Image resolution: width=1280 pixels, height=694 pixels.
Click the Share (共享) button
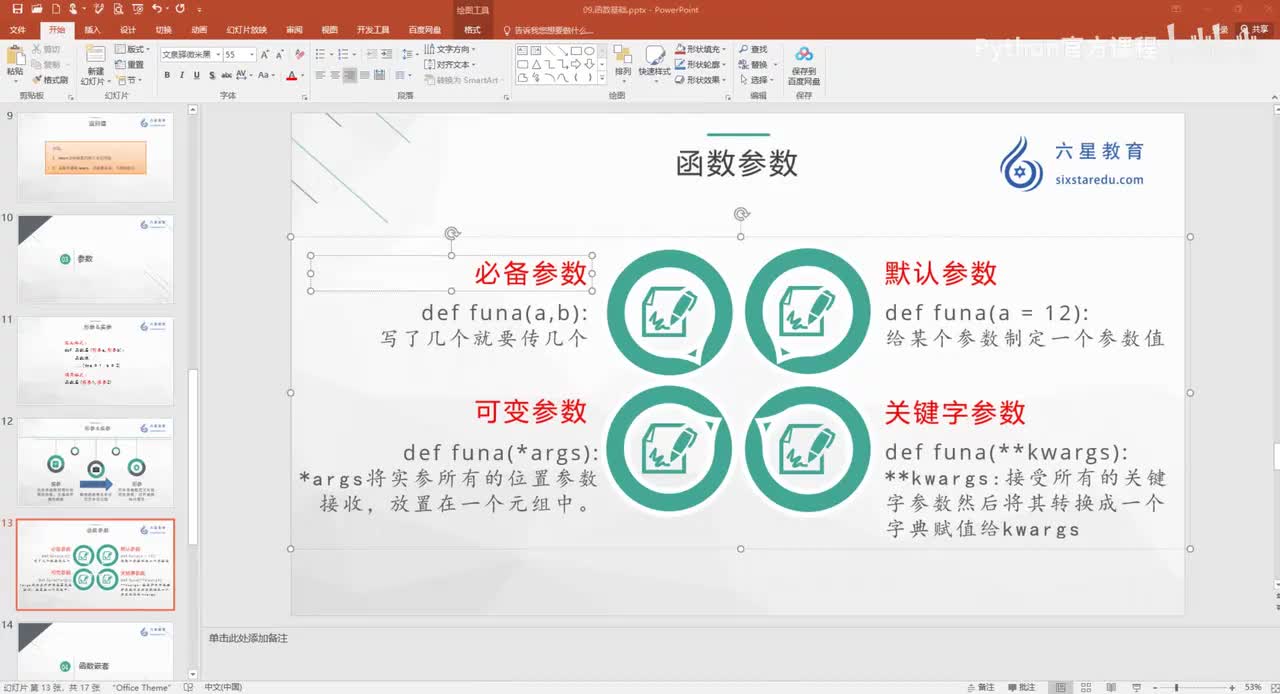click(x=1255, y=30)
